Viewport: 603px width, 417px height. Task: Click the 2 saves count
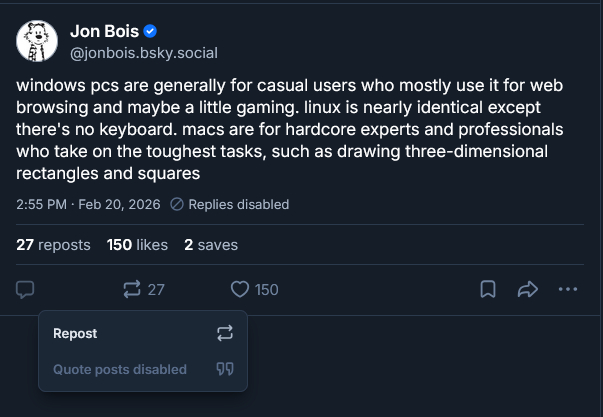pos(210,244)
